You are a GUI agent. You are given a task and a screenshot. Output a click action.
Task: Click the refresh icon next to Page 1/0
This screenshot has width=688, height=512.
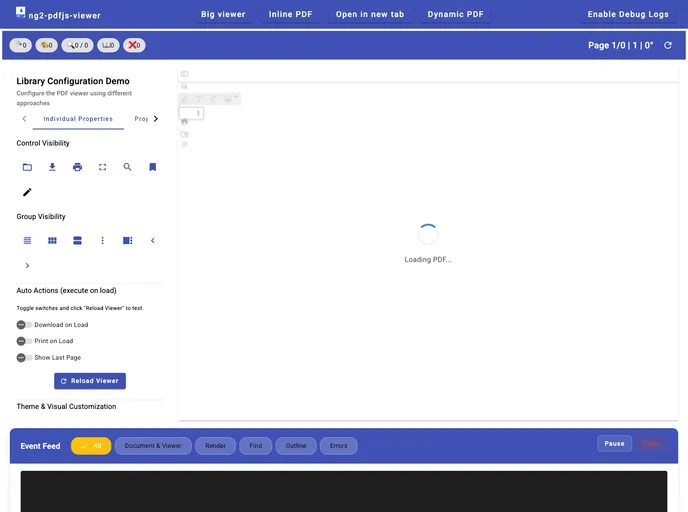668,45
